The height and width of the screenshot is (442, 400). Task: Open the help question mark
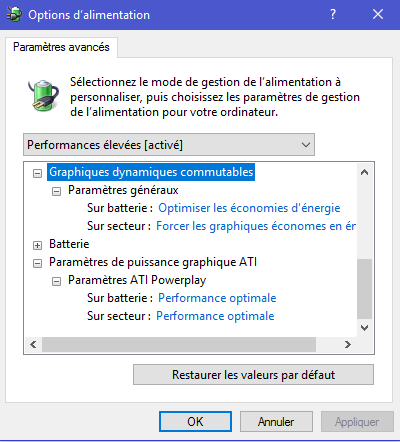pyautogui.click(x=333, y=14)
